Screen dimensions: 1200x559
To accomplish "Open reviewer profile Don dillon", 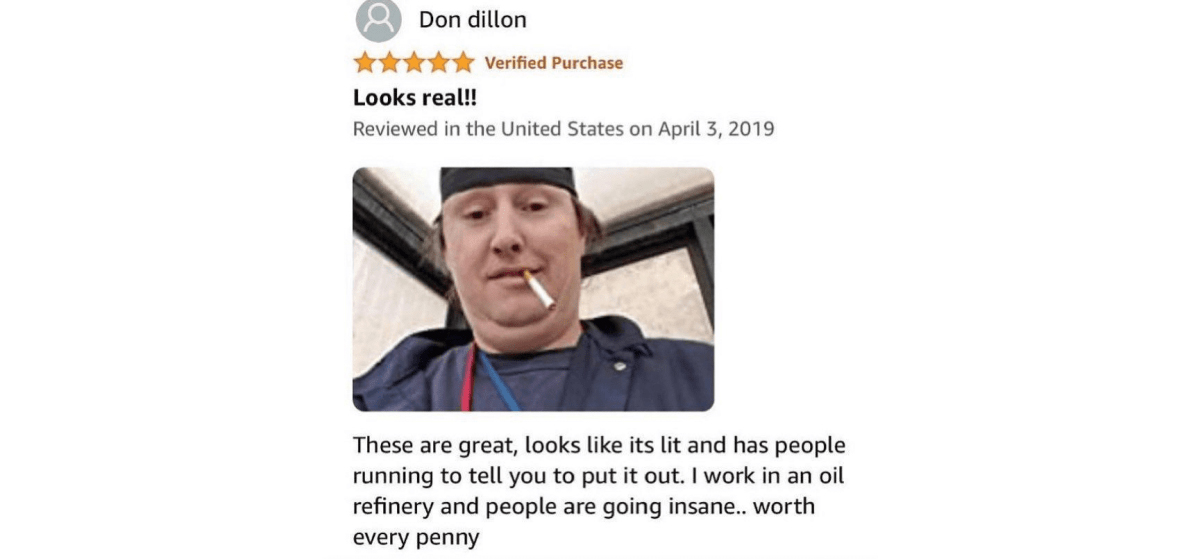I will (x=473, y=19).
